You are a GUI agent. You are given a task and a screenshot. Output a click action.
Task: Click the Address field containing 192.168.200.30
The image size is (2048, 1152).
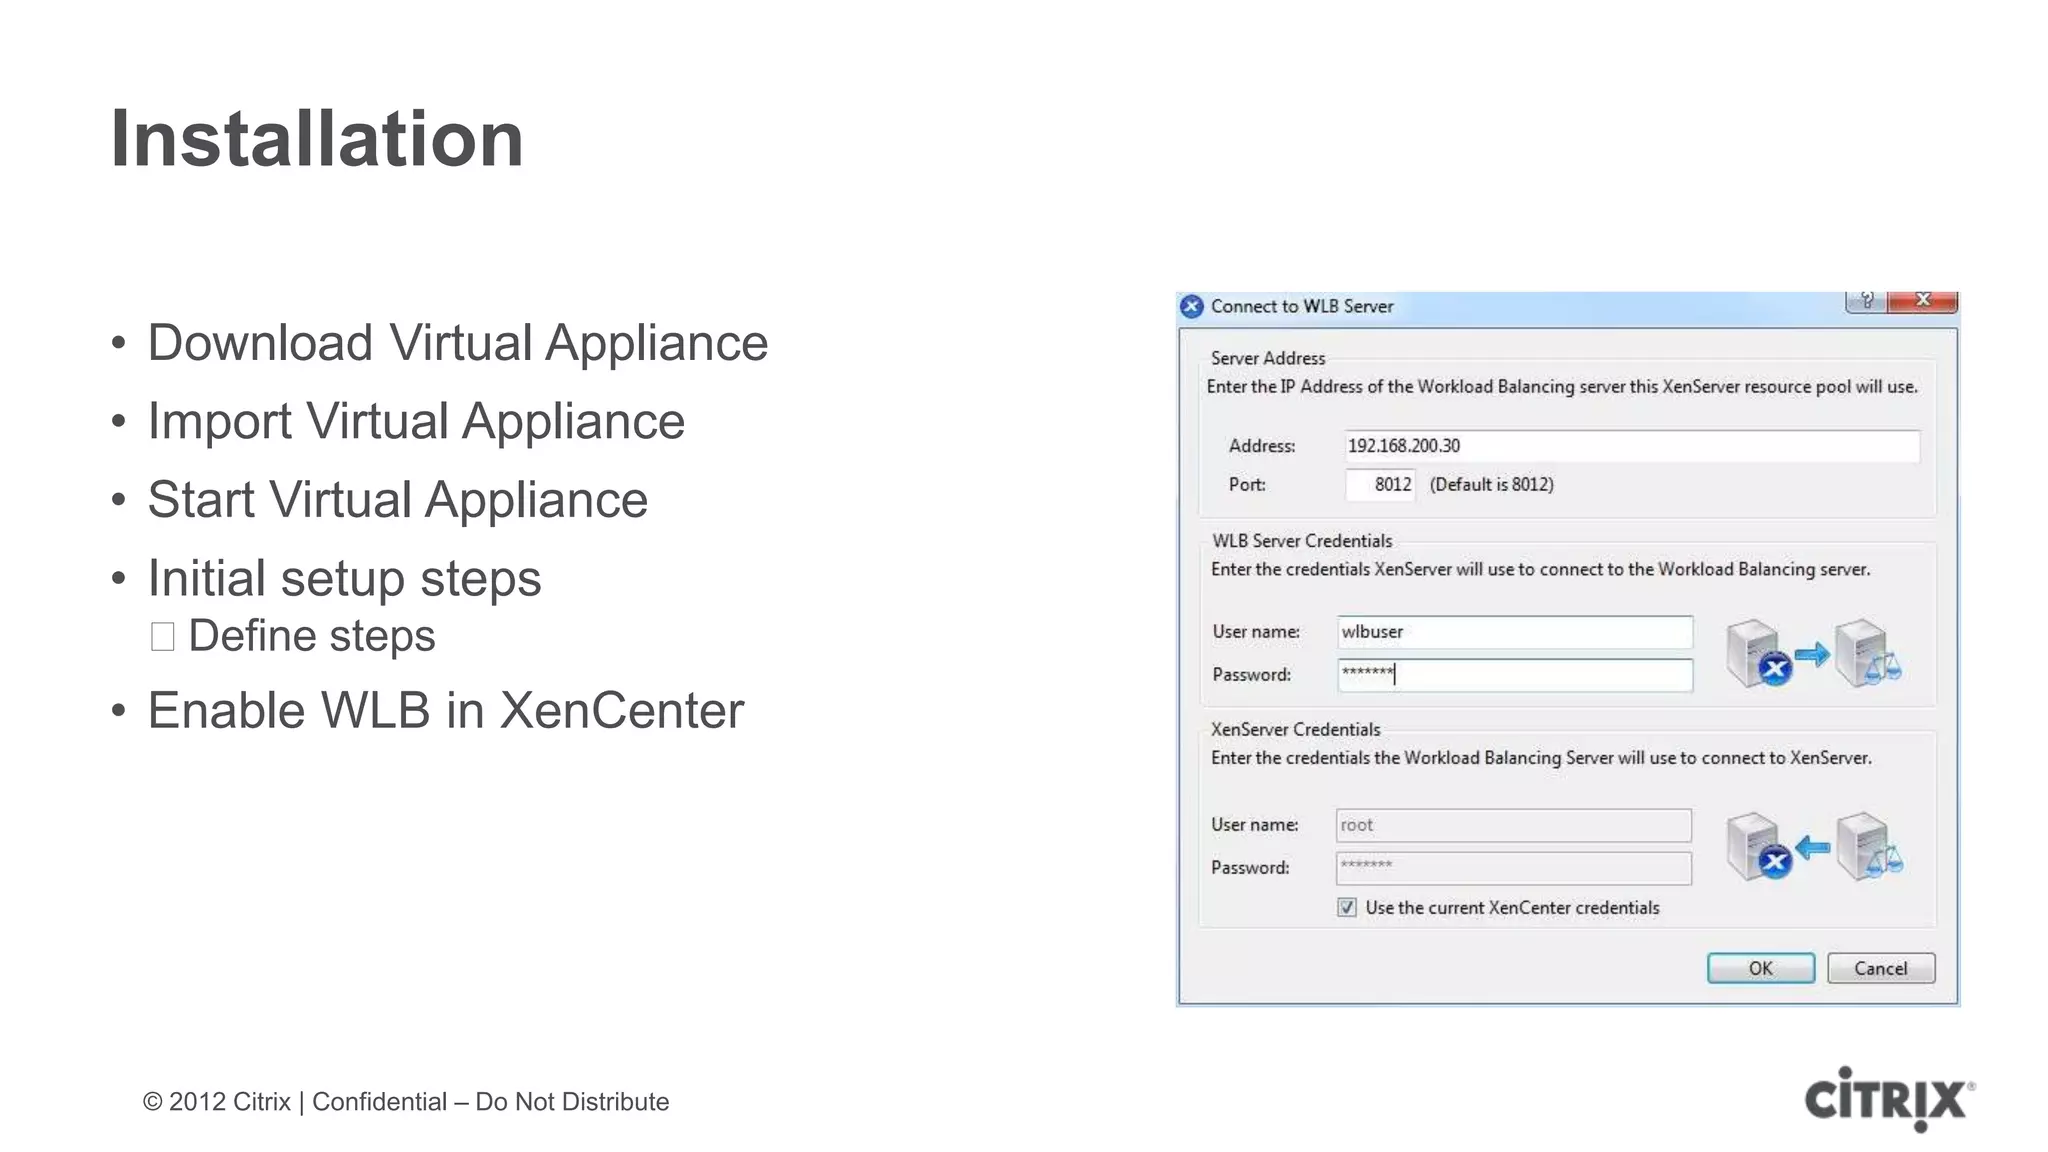pos(1631,446)
